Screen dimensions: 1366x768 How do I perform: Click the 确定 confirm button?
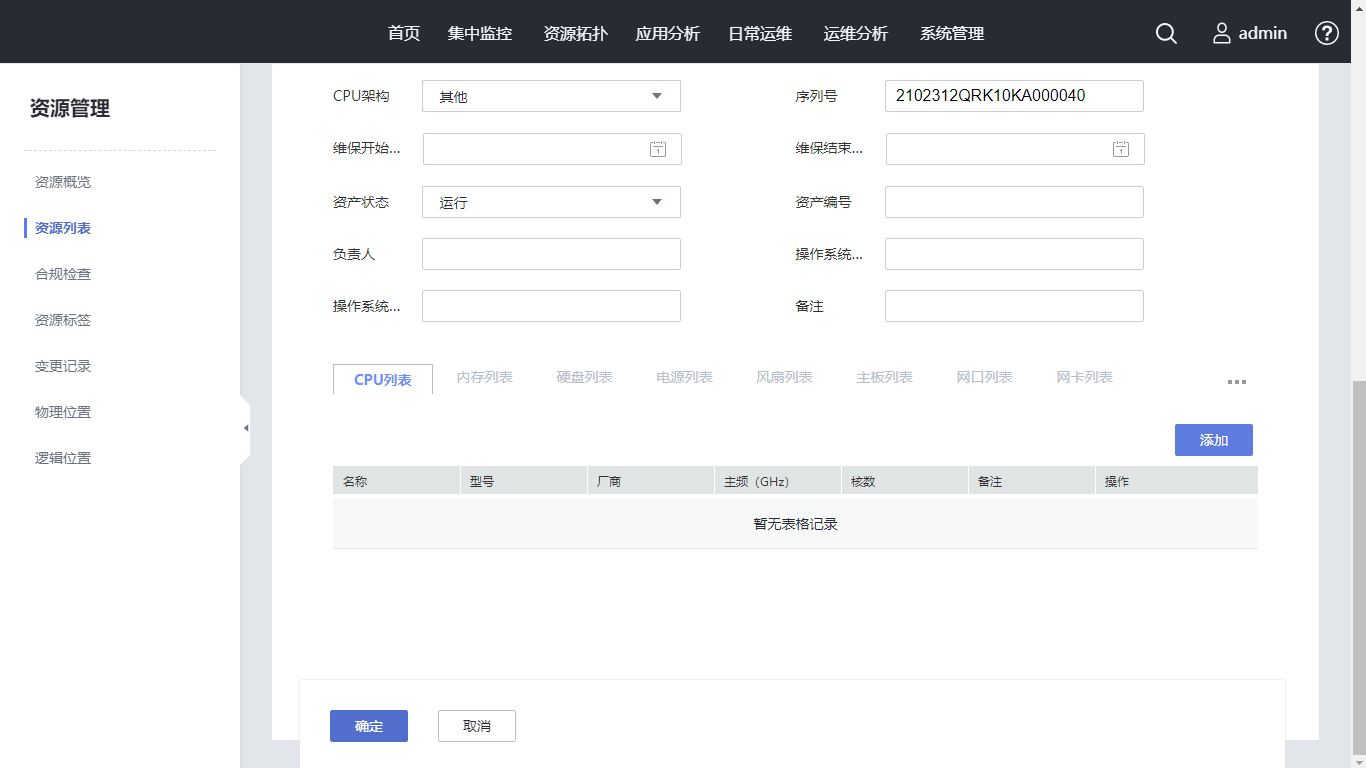tap(369, 726)
